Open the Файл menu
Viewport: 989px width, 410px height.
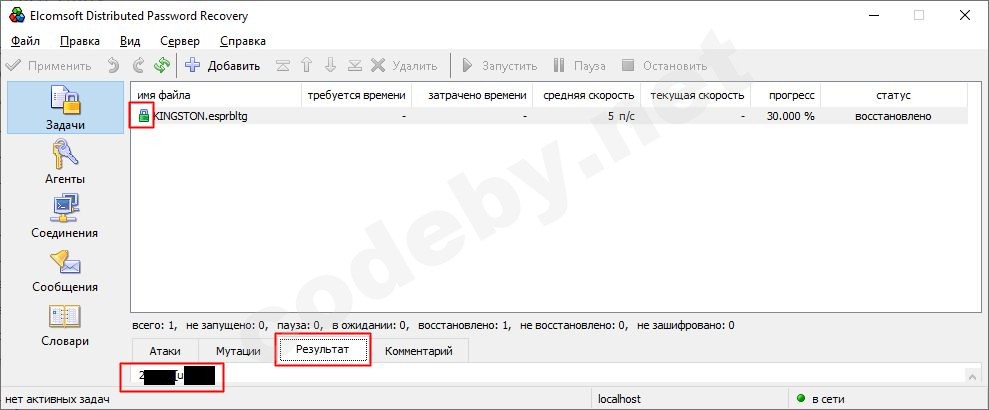tap(25, 41)
